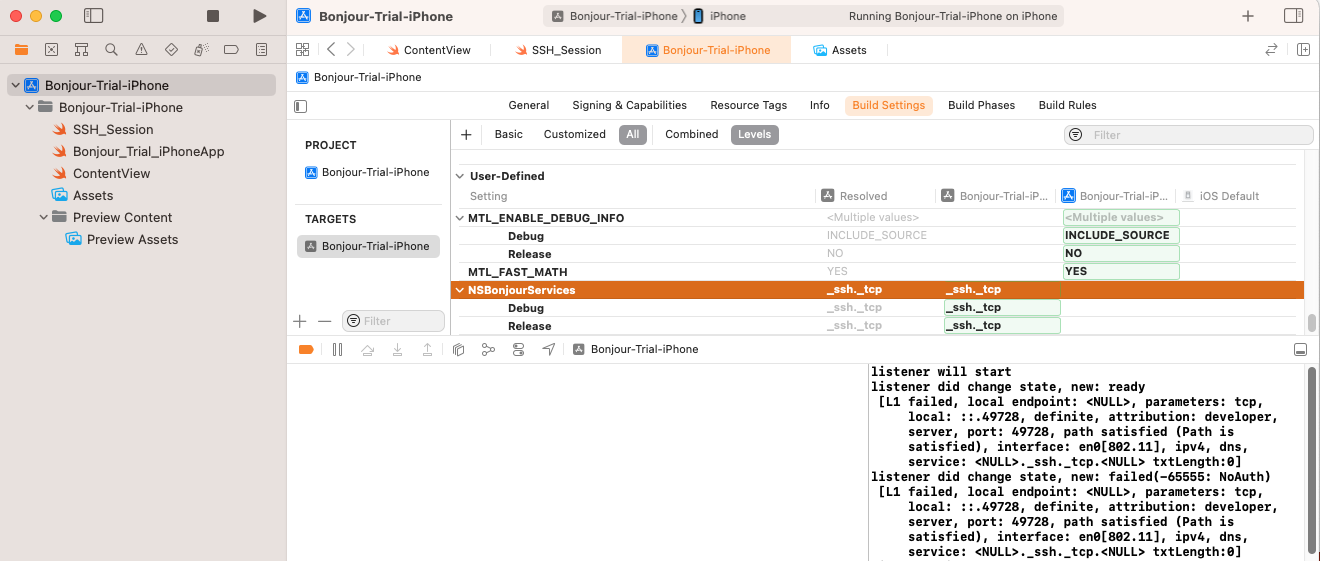
Task: Collapse the Preview Content folder
Action: [43, 218]
